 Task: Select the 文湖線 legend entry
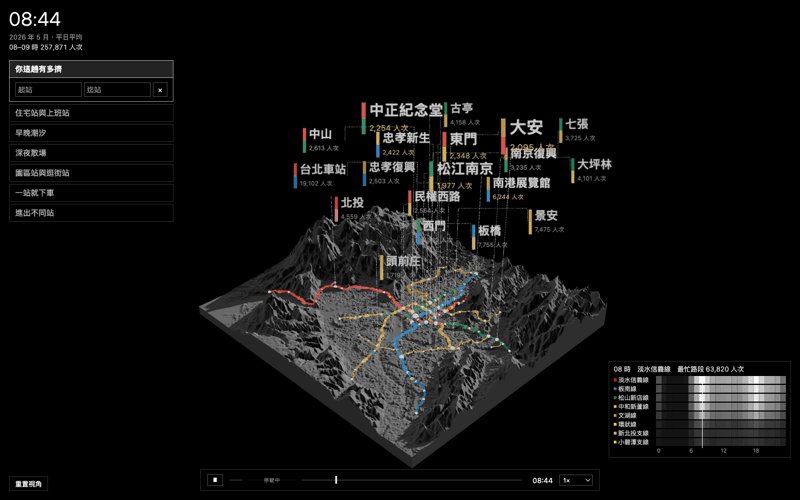(x=625, y=415)
